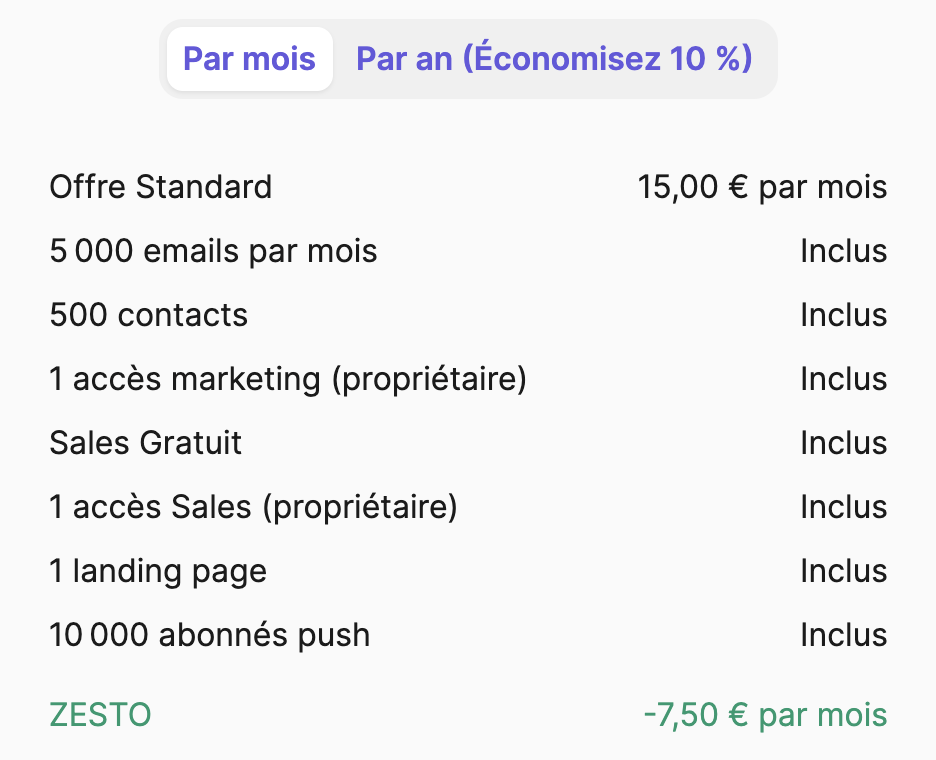This screenshot has width=936, height=760.
Task: Switch to "Par an (Économisez 10 %)" billing
Action: point(554,59)
